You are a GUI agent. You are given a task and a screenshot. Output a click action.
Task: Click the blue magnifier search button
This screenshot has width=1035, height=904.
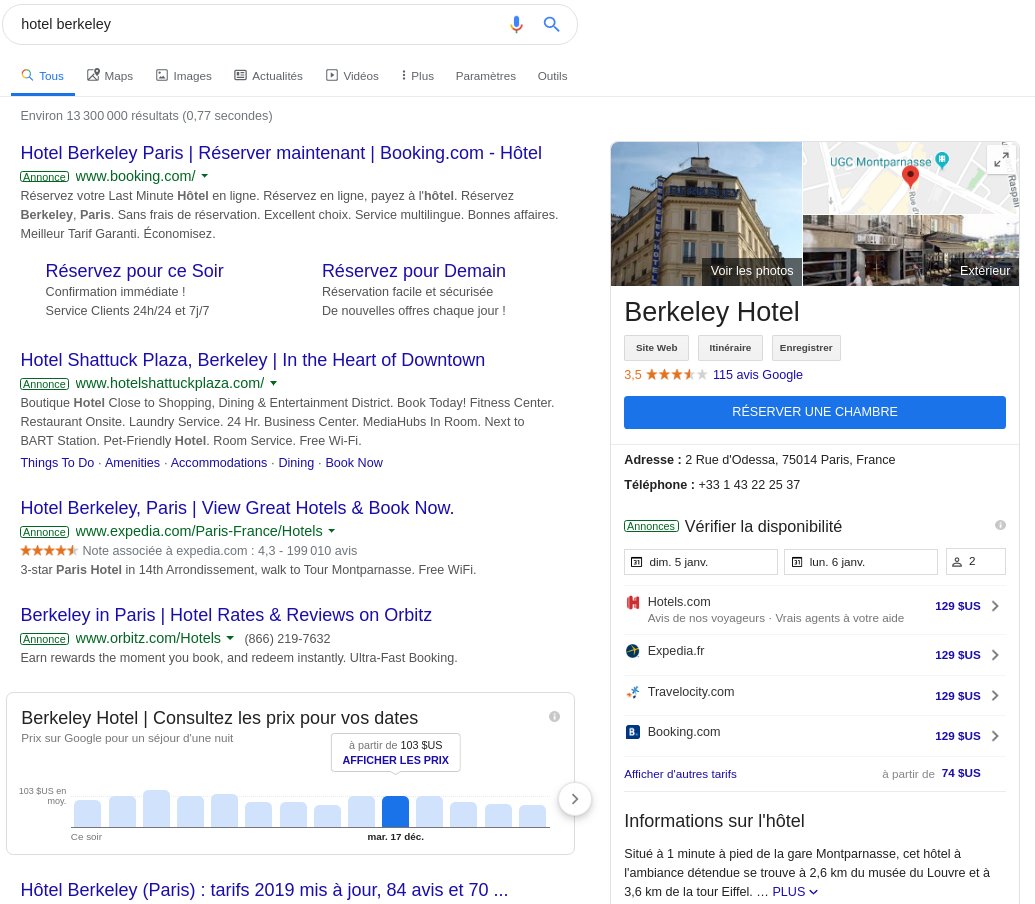[x=551, y=24]
